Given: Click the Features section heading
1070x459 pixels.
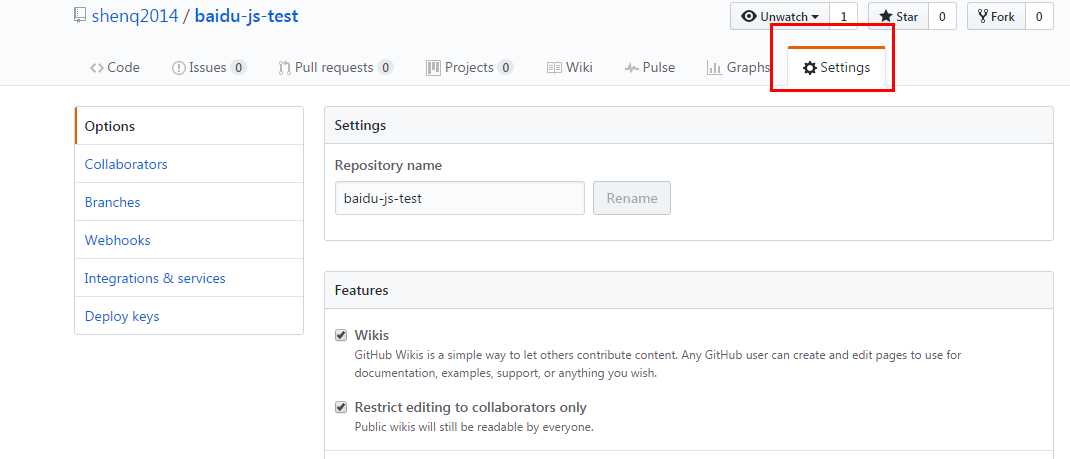Looking at the screenshot, I should click(x=362, y=291).
